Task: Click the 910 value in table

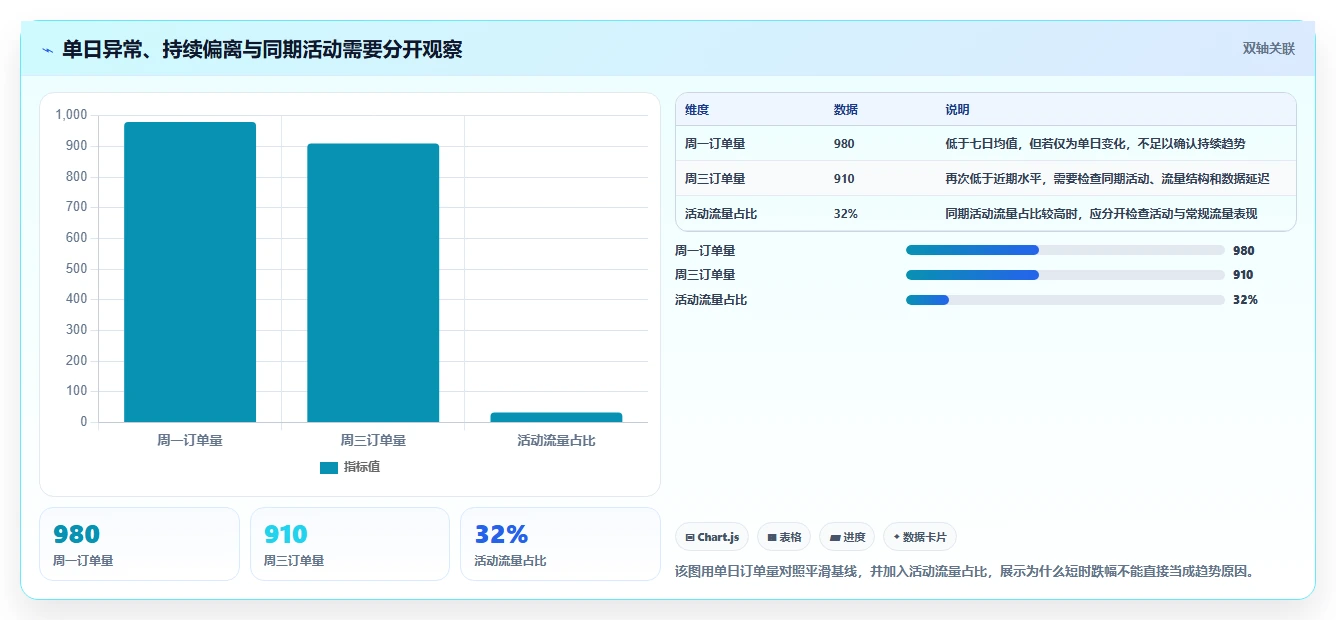Action: (x=844, y=179)
